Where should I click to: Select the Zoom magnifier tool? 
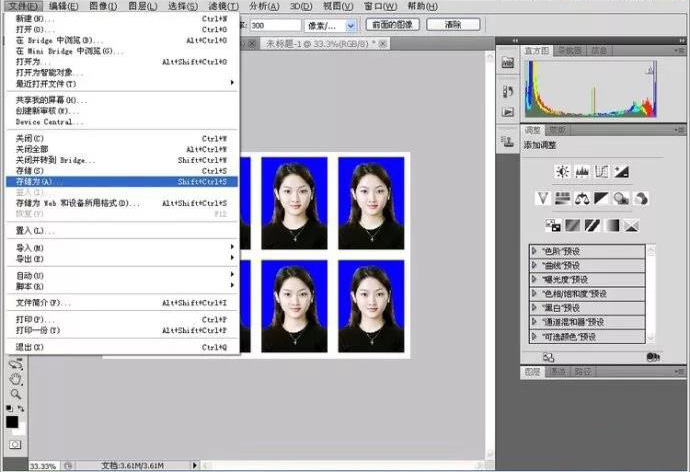pos(15,394)
